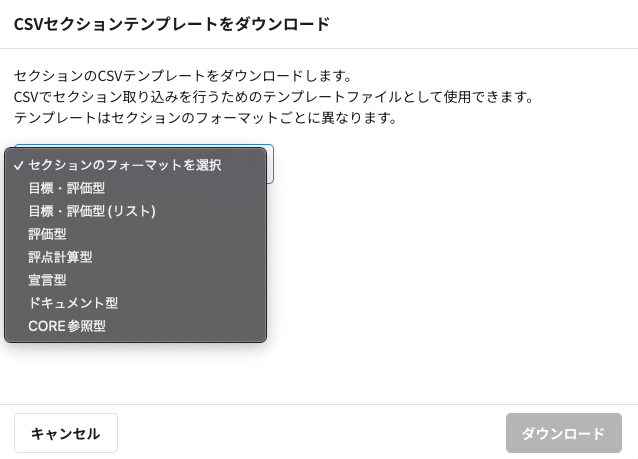Choose 評点計算型 in the dropdown list
638x459 pixels.
click(x=61, y=257)
